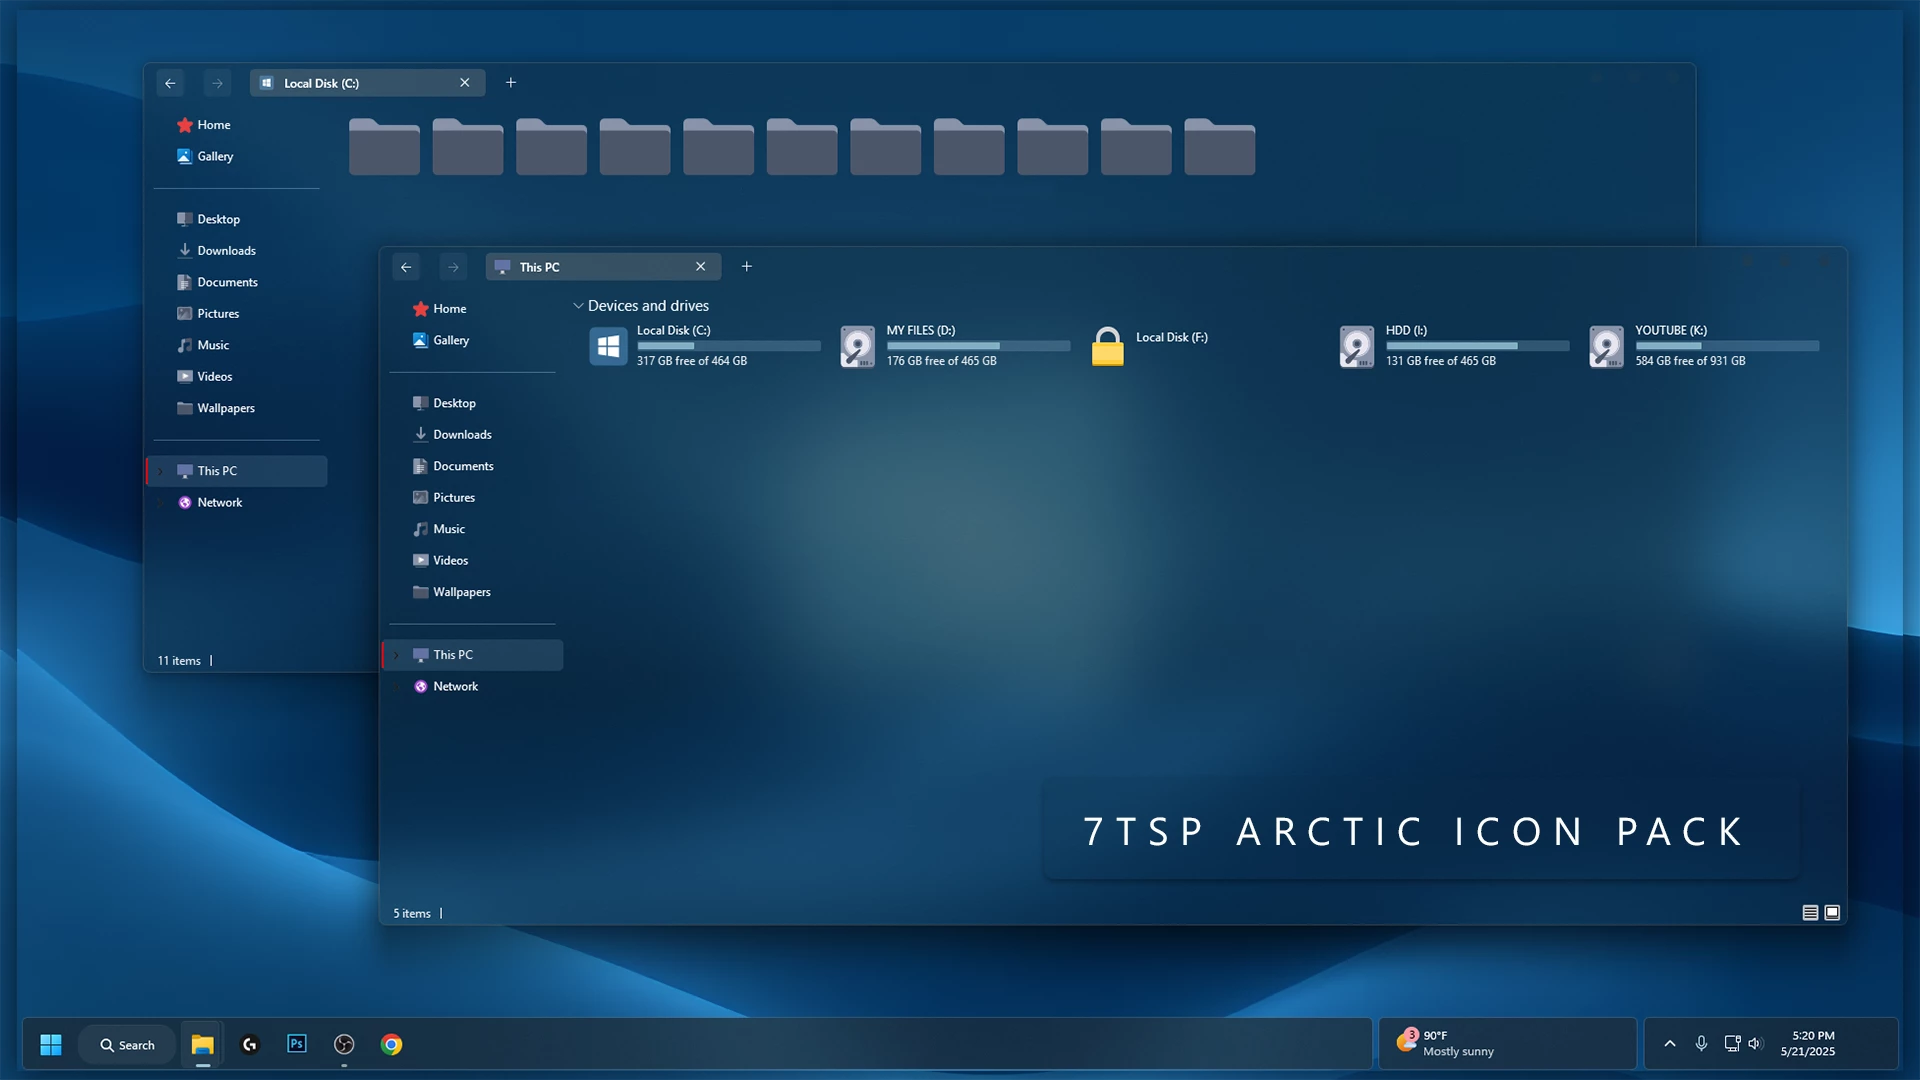Go back using the back arrow
Image resolution: width=1920 pixels, height=1080 pixels.
click(406, 267)
